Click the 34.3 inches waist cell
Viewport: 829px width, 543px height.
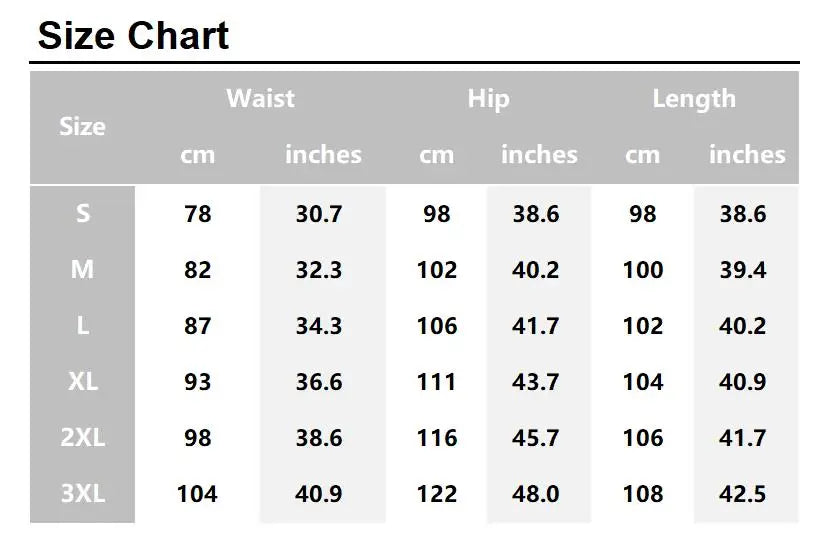click(x=320, y=326)
